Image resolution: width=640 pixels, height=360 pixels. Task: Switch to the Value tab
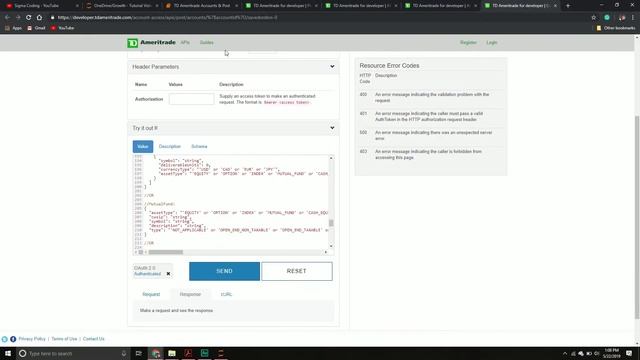point(143,147)
